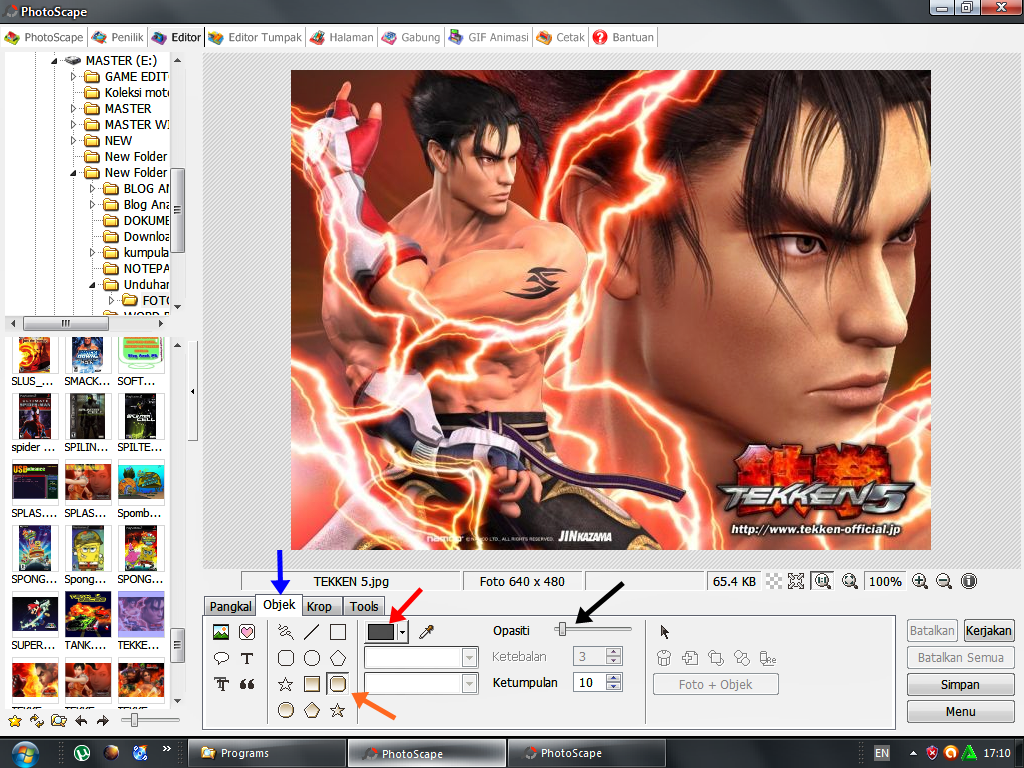Open full screen view icon

click(796, 581)
